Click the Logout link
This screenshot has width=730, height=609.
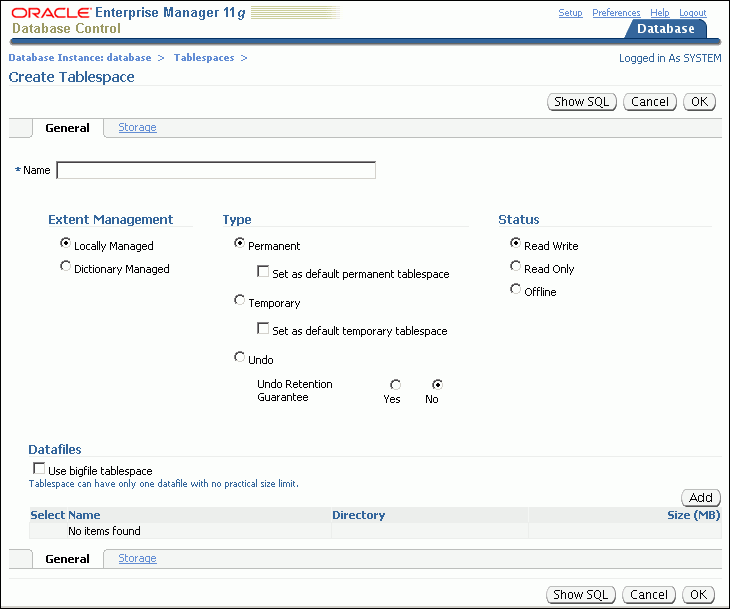pyautogui.click(x=693, y=13)
